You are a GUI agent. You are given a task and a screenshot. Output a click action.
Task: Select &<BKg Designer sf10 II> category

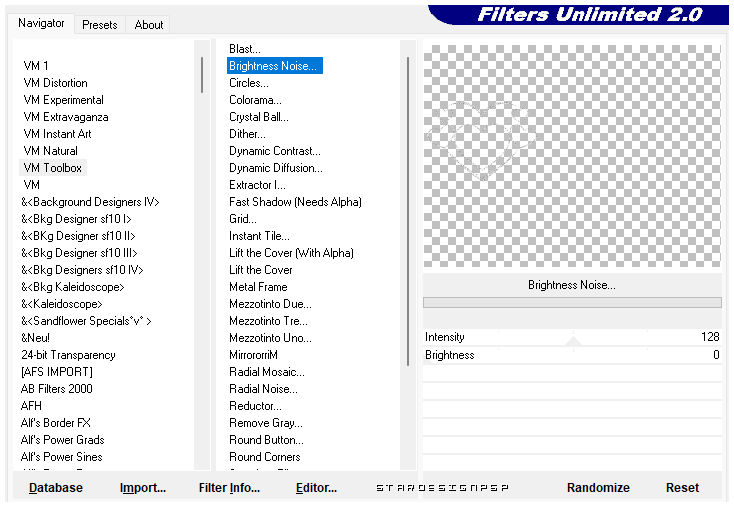point(78,235)
